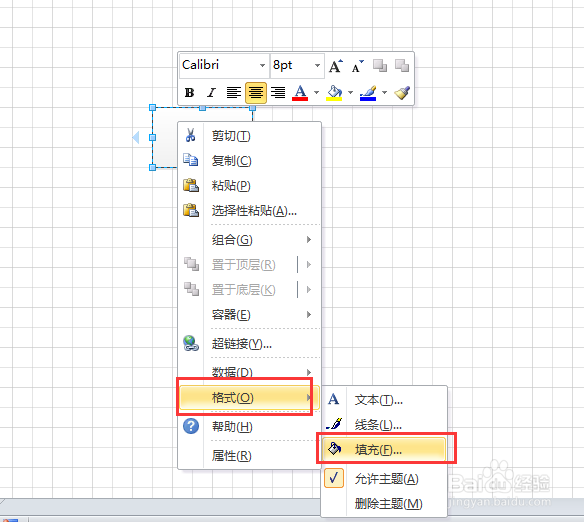The height and width of the screenshot is (522, 584).
Task: Expand line color dropdown arrow
Action: coord(384,92)
